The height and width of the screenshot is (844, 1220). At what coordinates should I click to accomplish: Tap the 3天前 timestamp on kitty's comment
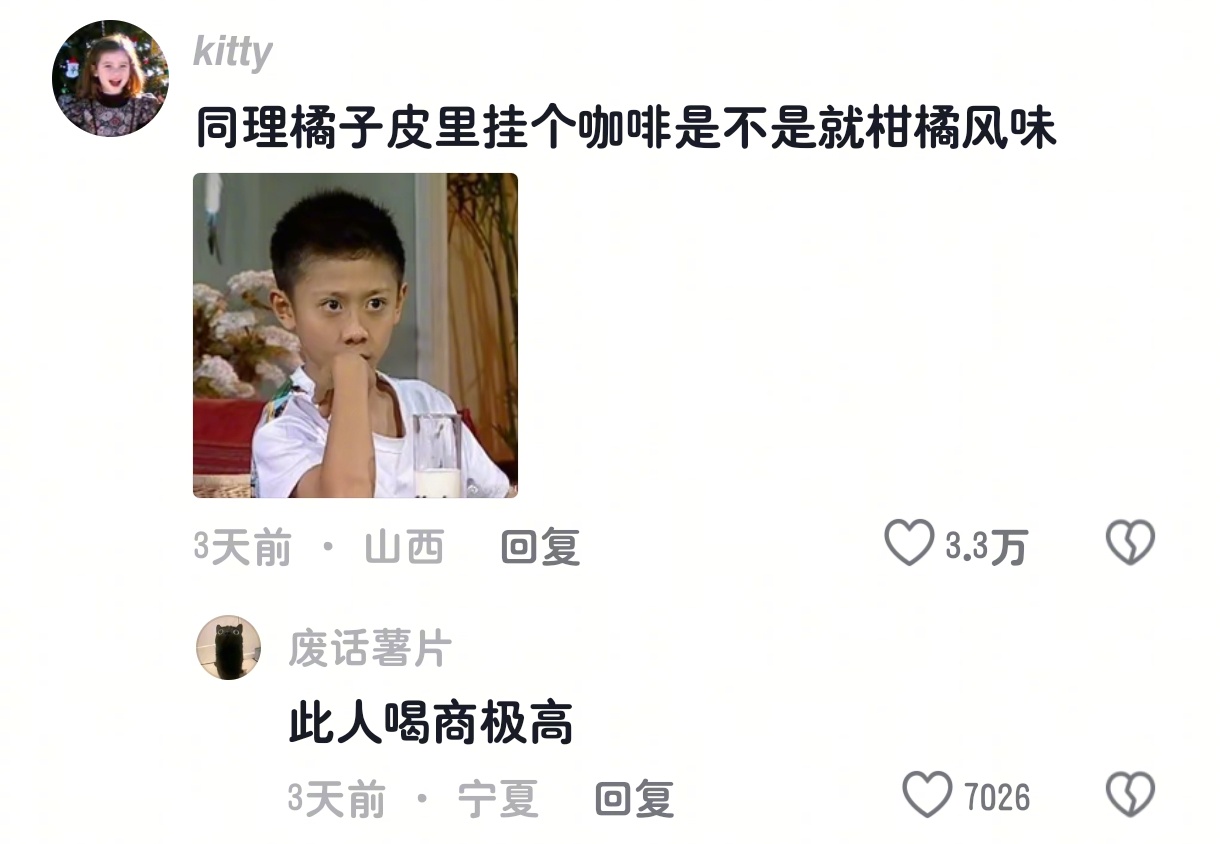point(242,547)
